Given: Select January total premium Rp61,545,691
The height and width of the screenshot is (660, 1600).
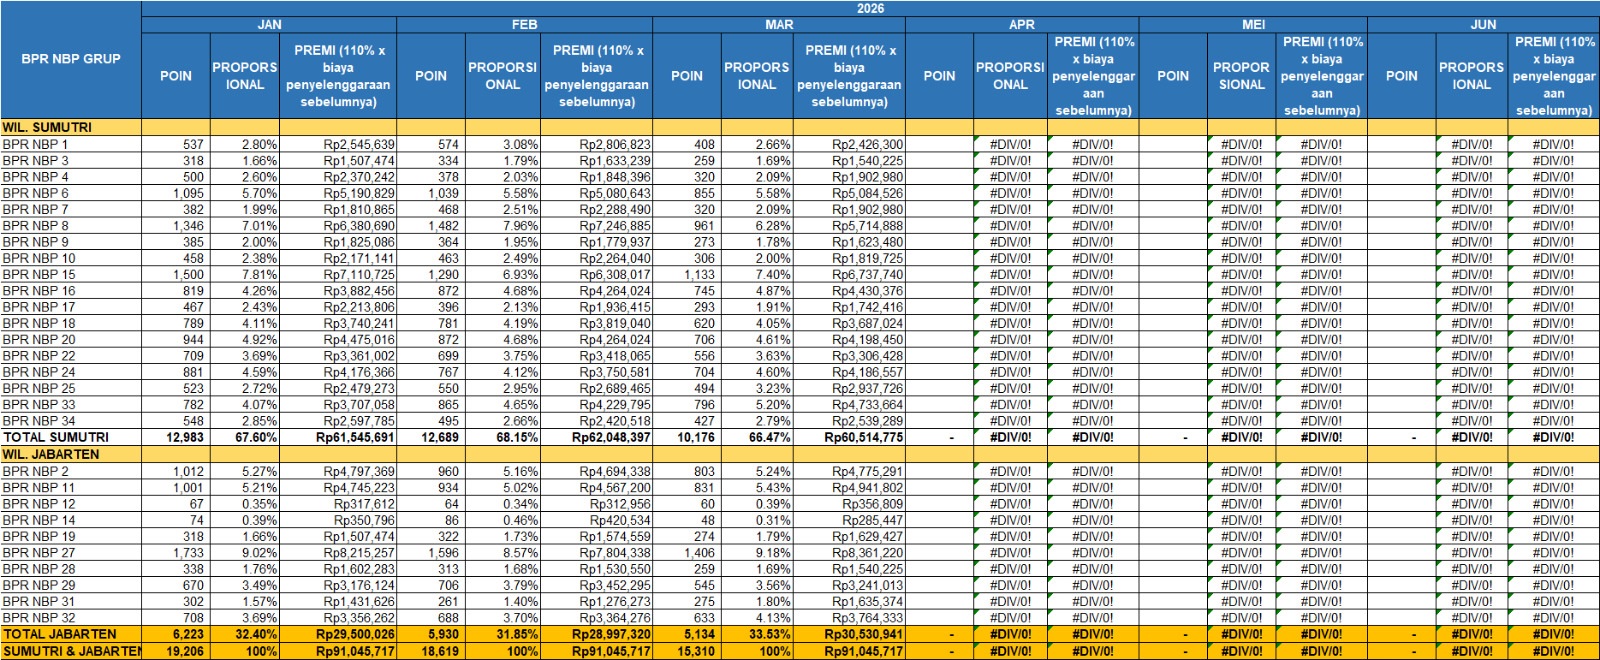Looking at the screenshot, I should coord(355,437).
